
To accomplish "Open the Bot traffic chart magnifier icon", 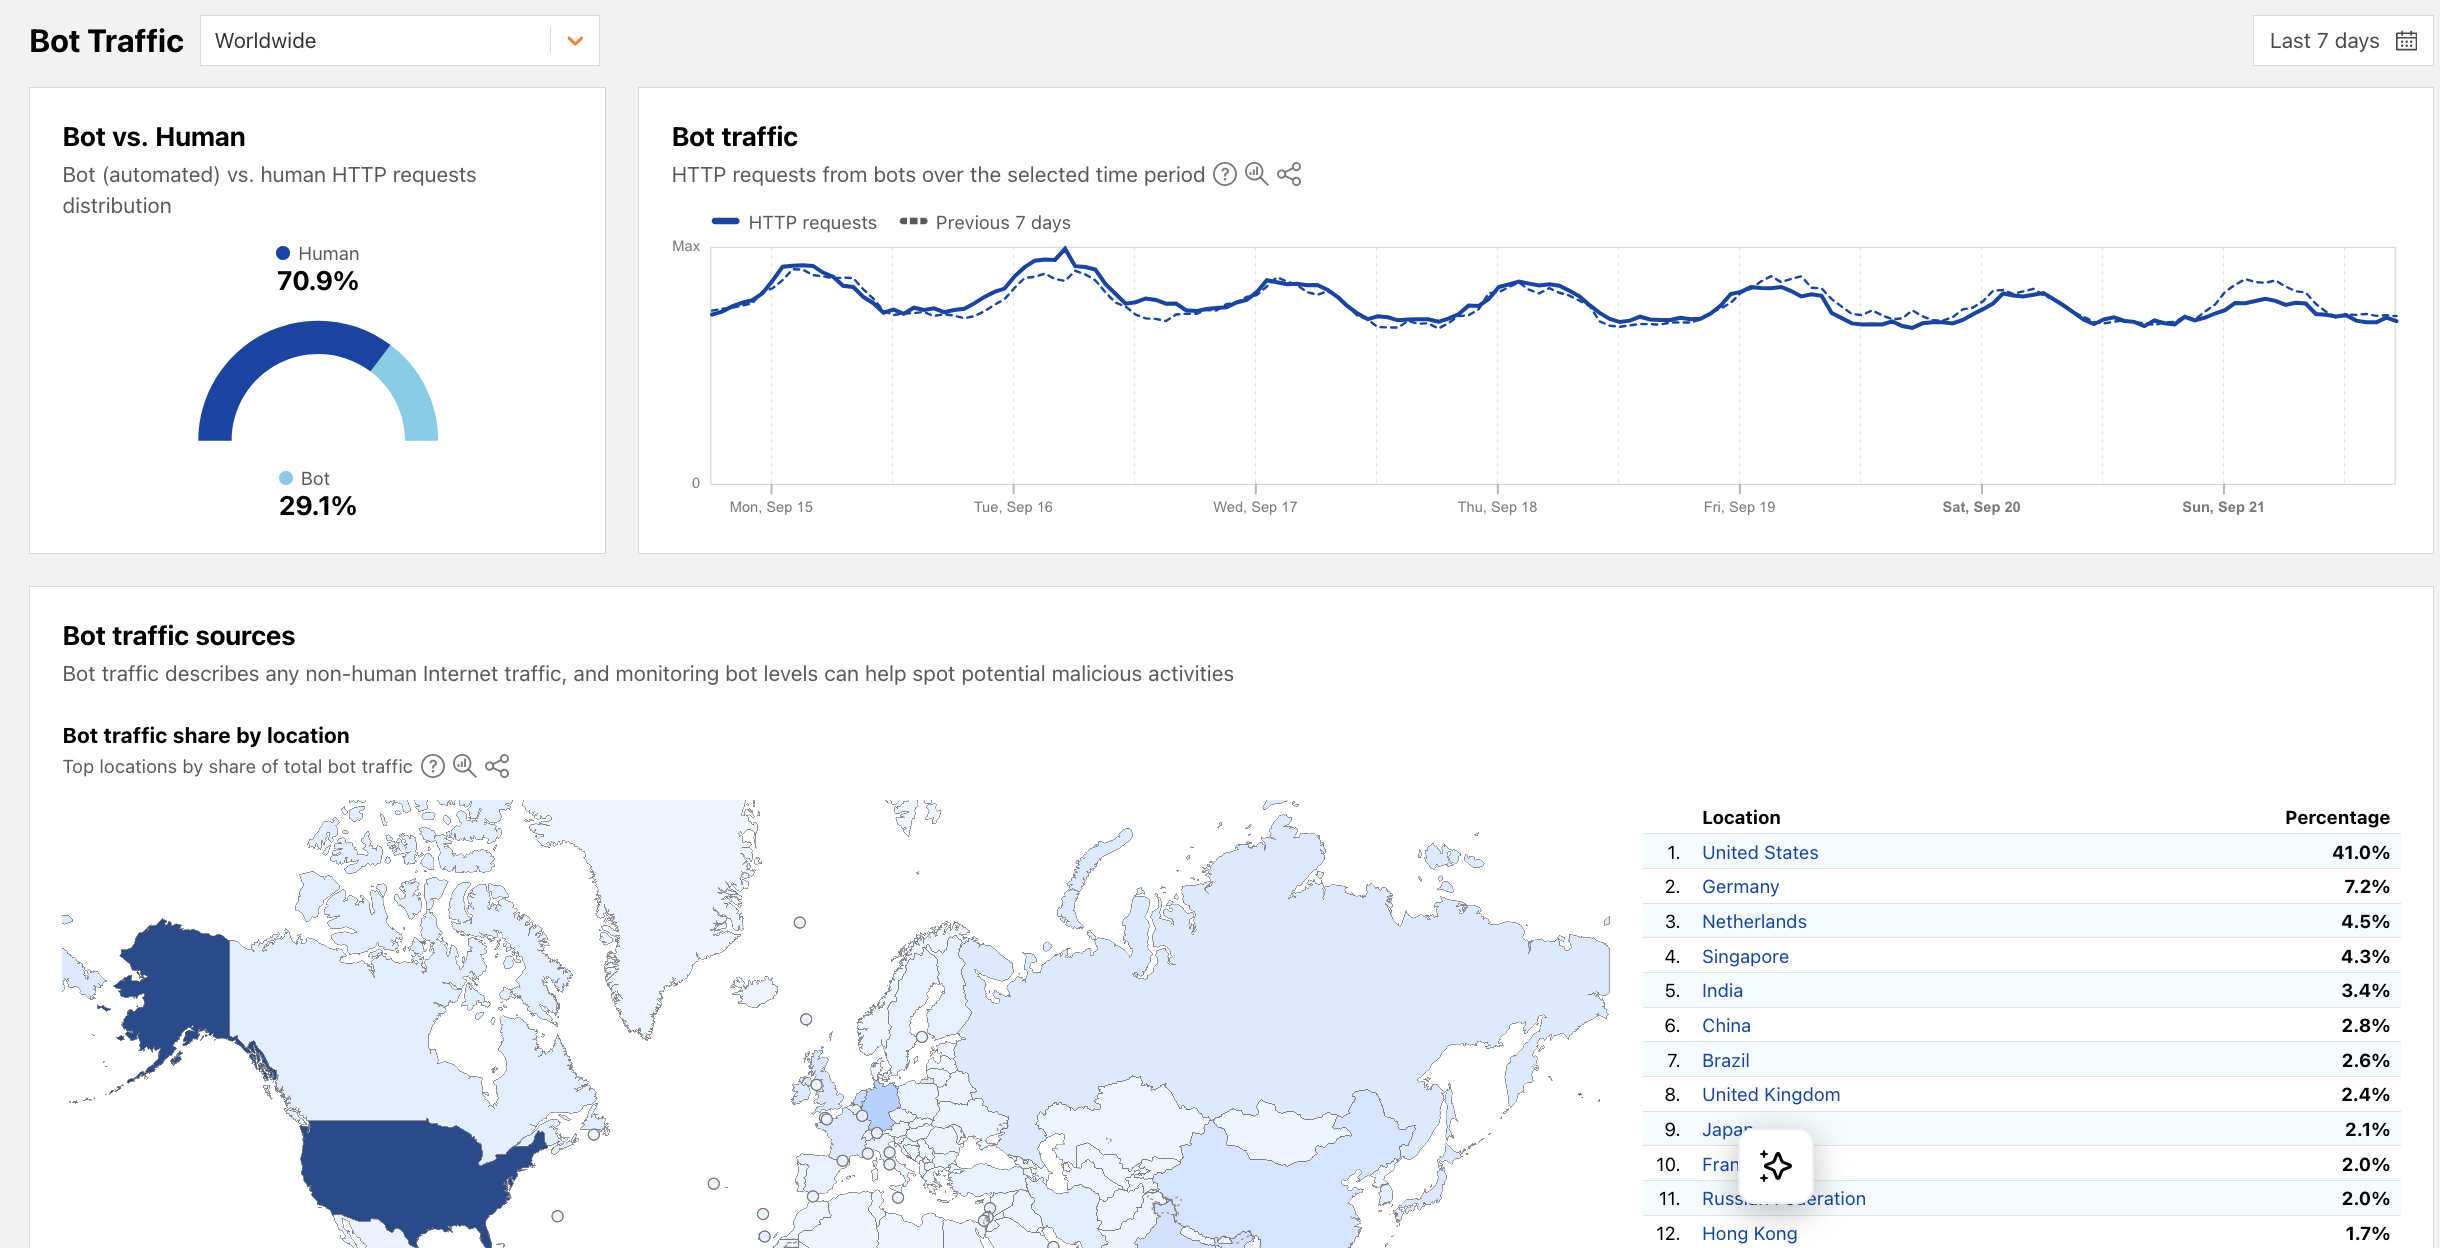I will [1256, 174].
